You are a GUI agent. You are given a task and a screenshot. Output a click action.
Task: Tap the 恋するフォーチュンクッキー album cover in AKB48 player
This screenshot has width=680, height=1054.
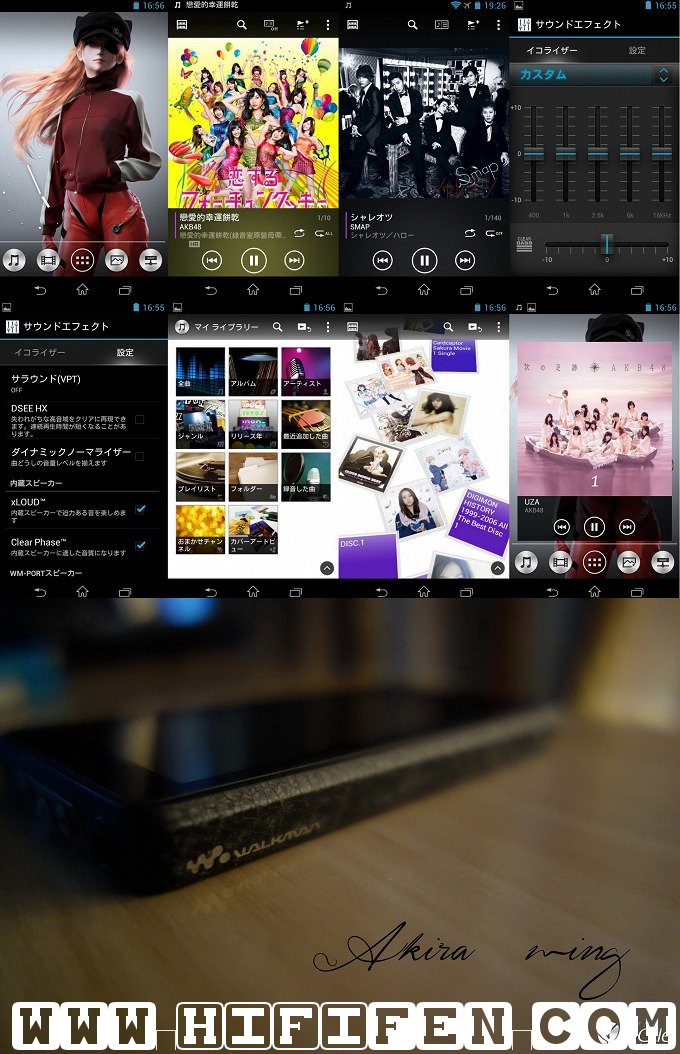point(253,123)
